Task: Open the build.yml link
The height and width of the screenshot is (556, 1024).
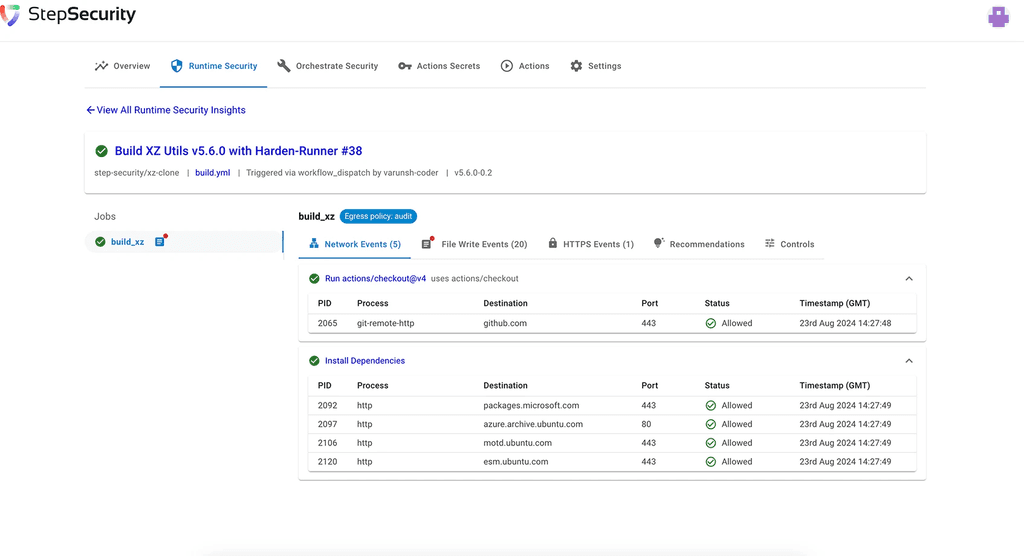Action: coord(212,173)
